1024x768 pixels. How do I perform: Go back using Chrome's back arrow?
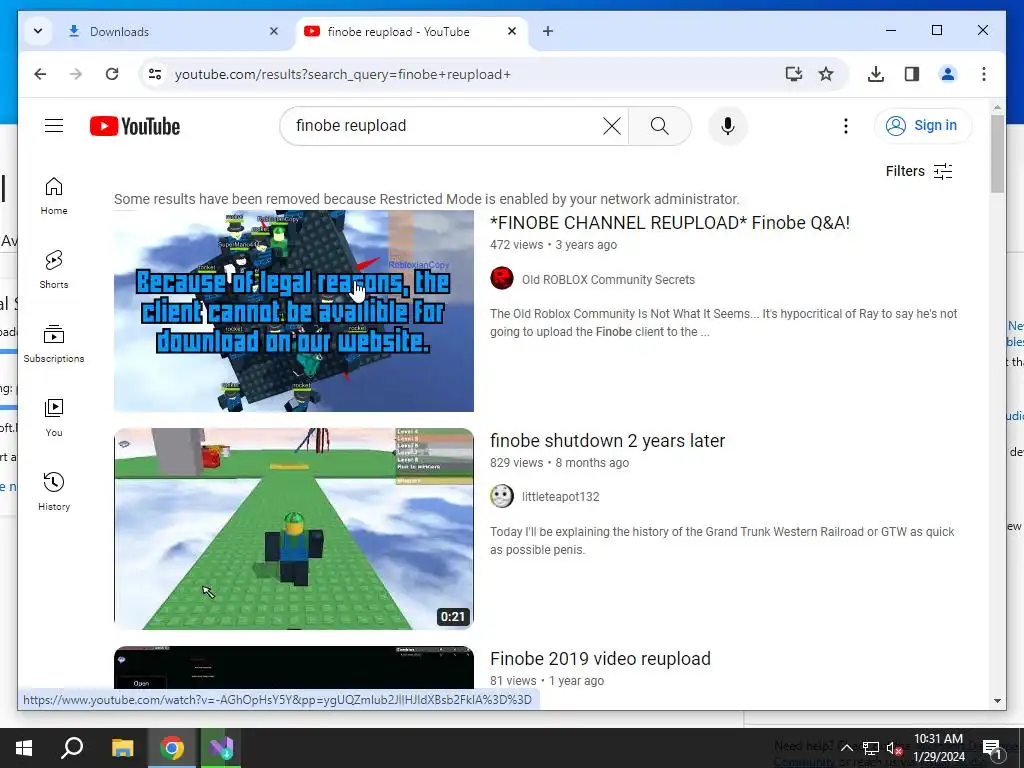(x=40, y=74)
